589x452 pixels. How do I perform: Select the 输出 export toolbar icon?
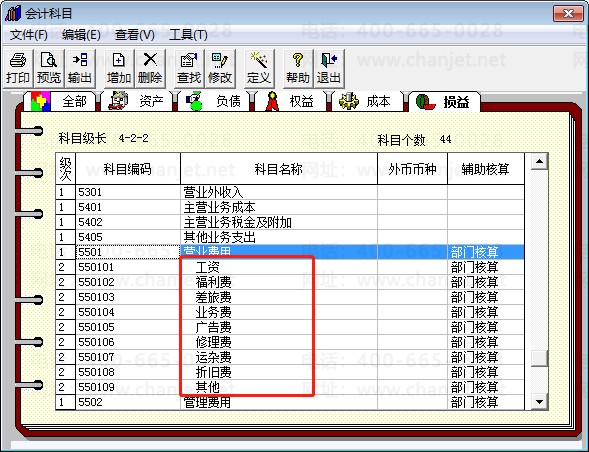tap(80, 68)
